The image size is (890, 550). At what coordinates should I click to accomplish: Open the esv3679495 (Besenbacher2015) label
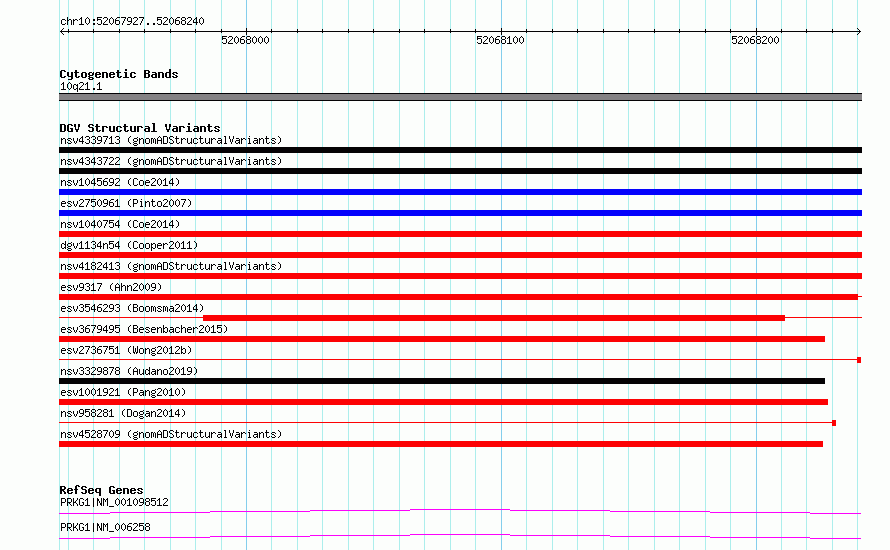click(x=144, y=329)
